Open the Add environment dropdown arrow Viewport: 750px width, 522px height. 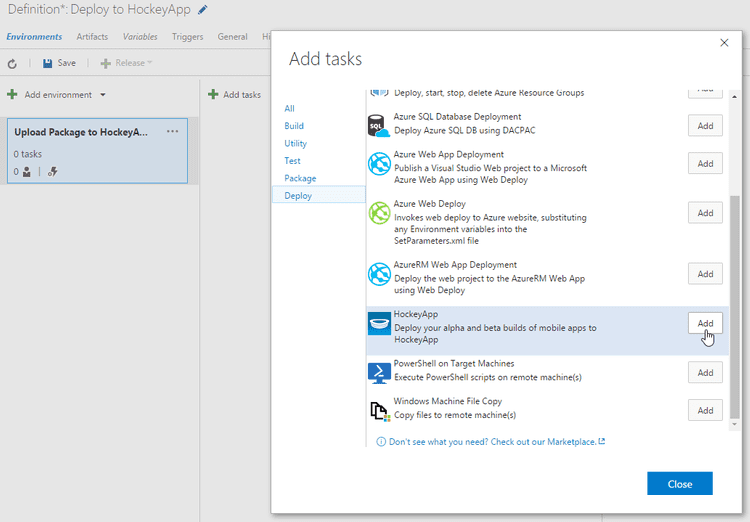[x=103, y=95]
